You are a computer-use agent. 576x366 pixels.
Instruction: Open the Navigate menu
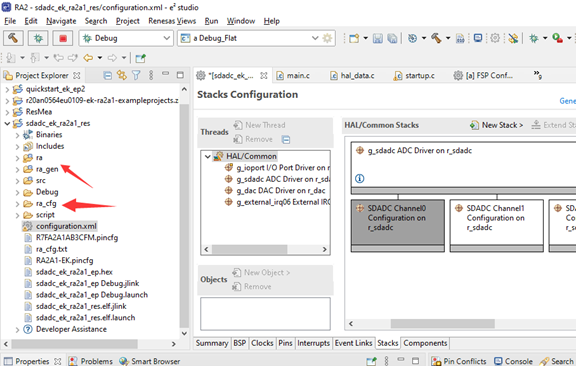coord(61,21)
